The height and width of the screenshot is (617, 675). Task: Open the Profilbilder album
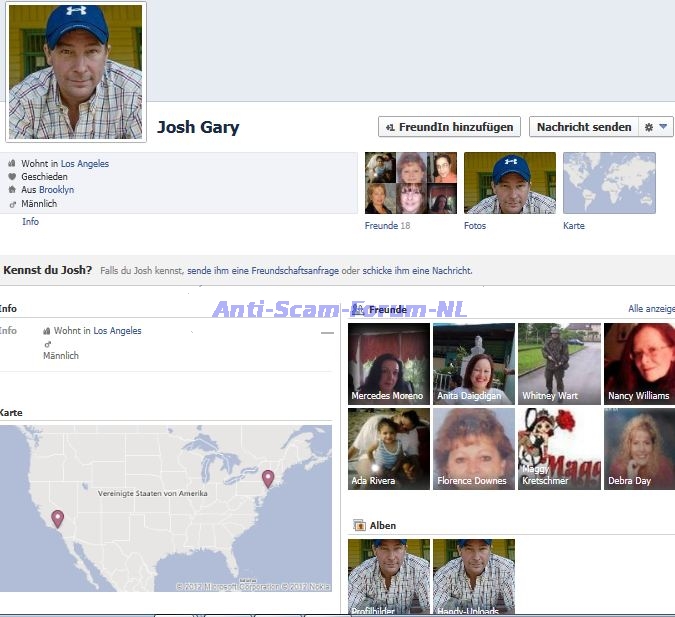[x=389, y=576]
